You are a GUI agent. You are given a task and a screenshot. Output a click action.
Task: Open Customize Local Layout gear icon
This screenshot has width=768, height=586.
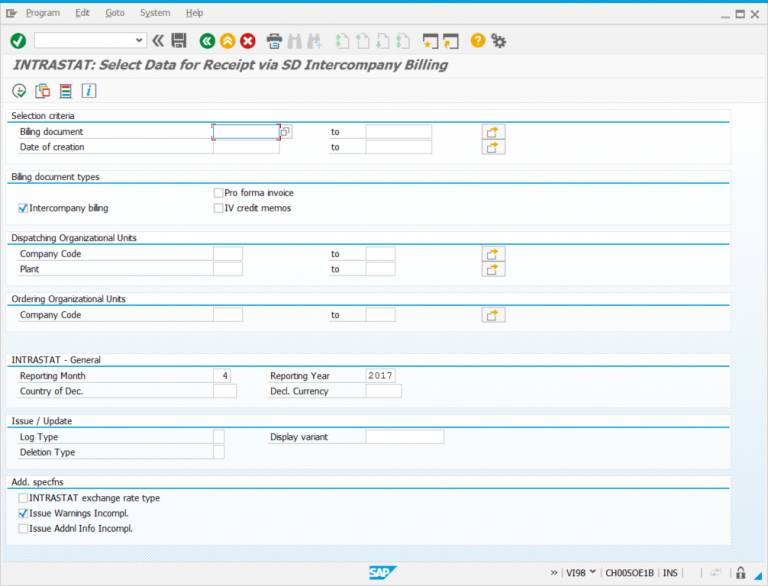(x=499, y=41)
